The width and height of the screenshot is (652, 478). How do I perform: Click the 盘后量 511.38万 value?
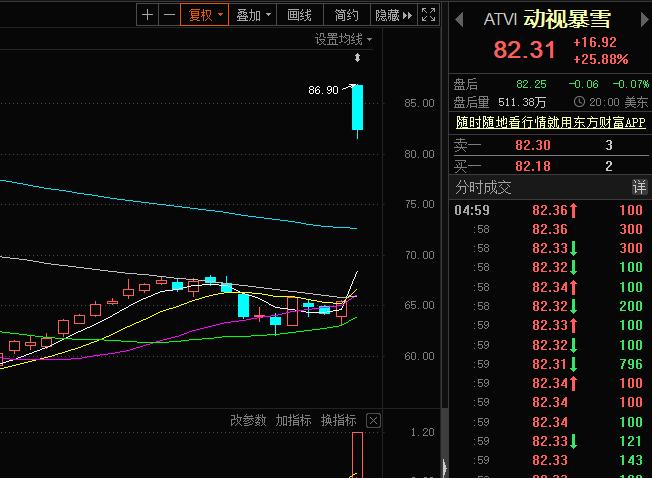[x=522, y=102]
